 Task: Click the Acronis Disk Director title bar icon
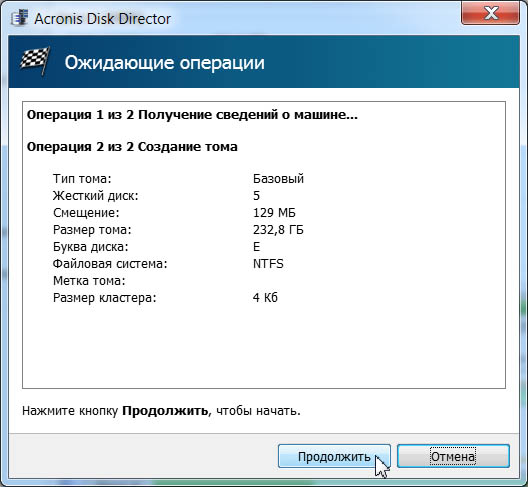[x=20, y=19]
